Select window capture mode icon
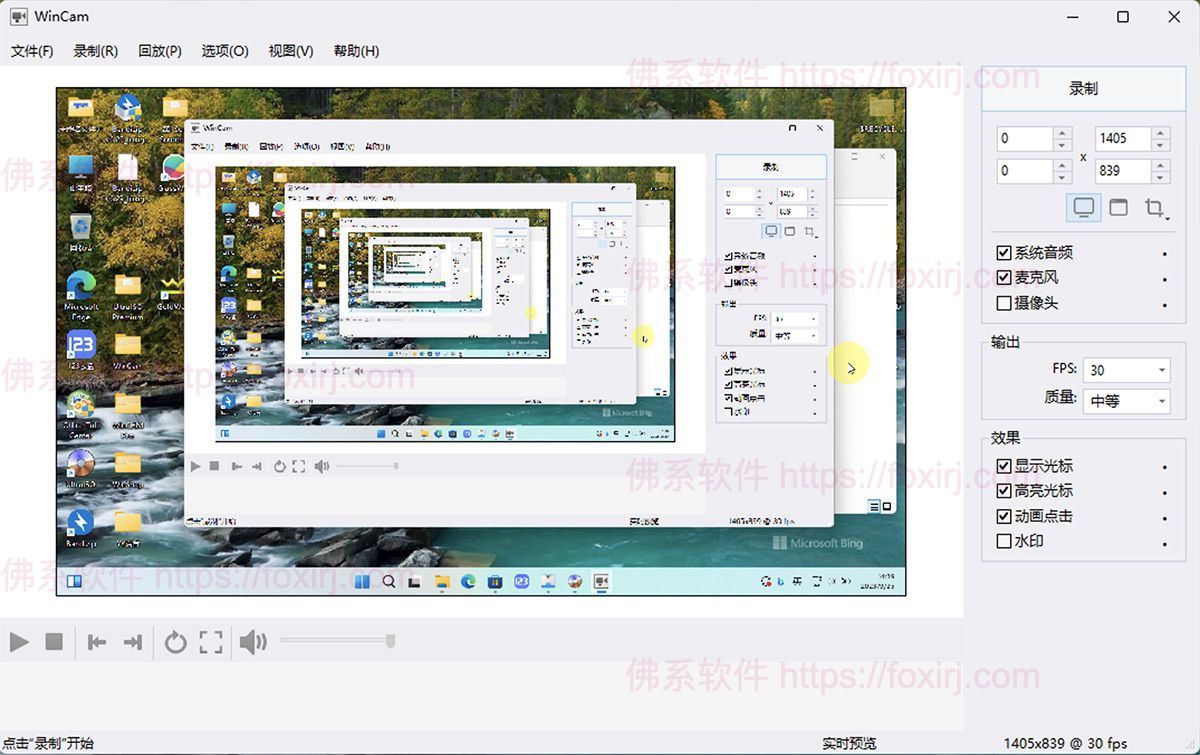The image size is (1200, 755). pos(1118,208)
